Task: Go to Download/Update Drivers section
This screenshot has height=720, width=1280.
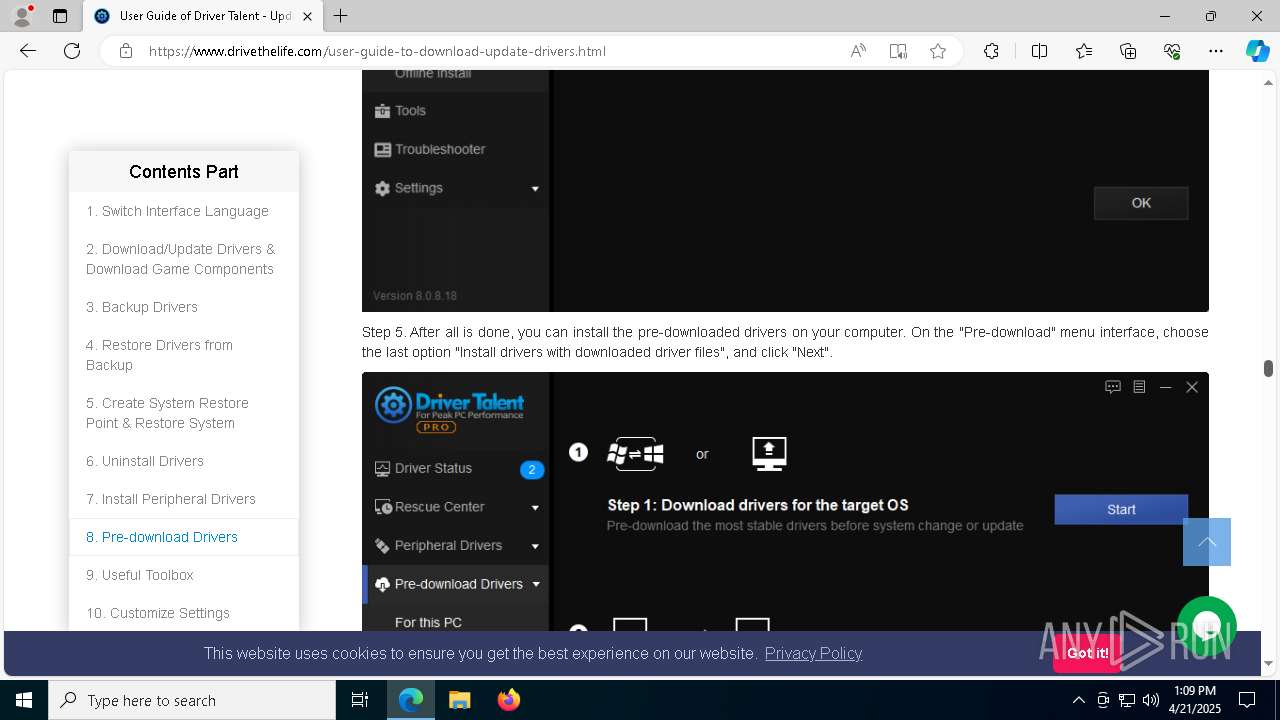Action: pyautogui.click(x=180, y=259)
